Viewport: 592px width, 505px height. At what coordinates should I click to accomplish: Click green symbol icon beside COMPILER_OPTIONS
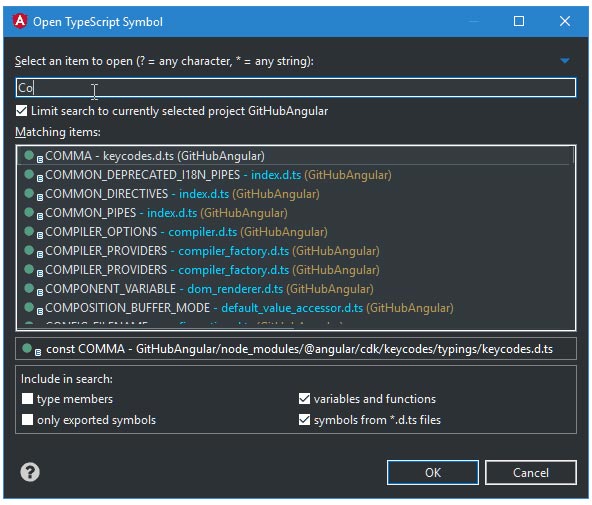coord(29,231)
